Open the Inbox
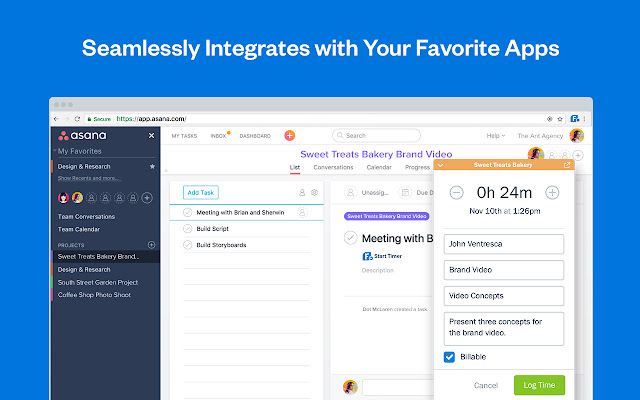 [x=218, y=136]
